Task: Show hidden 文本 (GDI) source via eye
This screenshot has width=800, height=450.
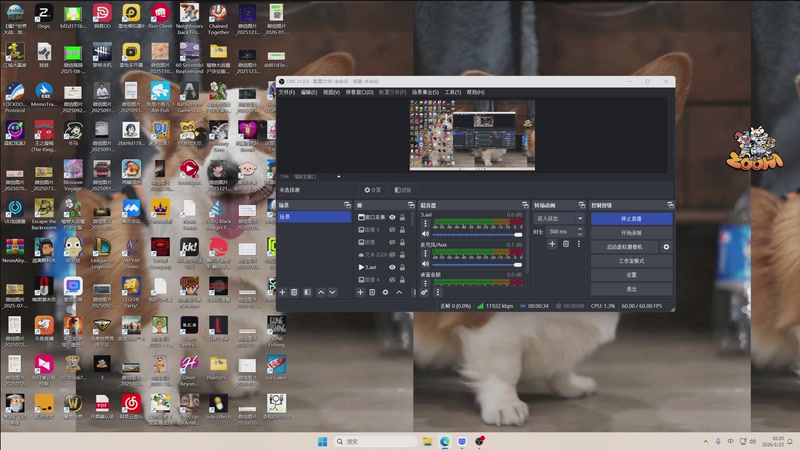Action: [x=392, y=255]
